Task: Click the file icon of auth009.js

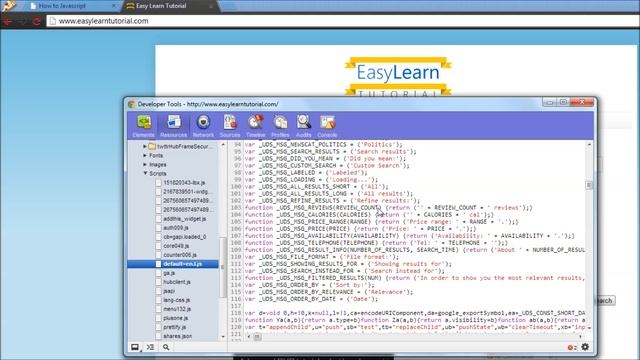Action: coord(158,228)
